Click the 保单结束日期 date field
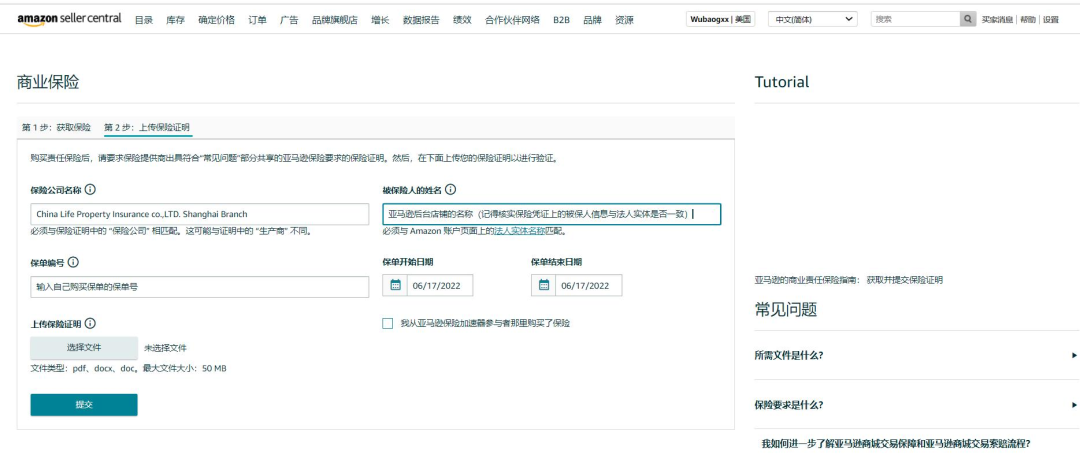Viewport: 1080px width, 466px height. pyautogui.click(x=588, y=285)
